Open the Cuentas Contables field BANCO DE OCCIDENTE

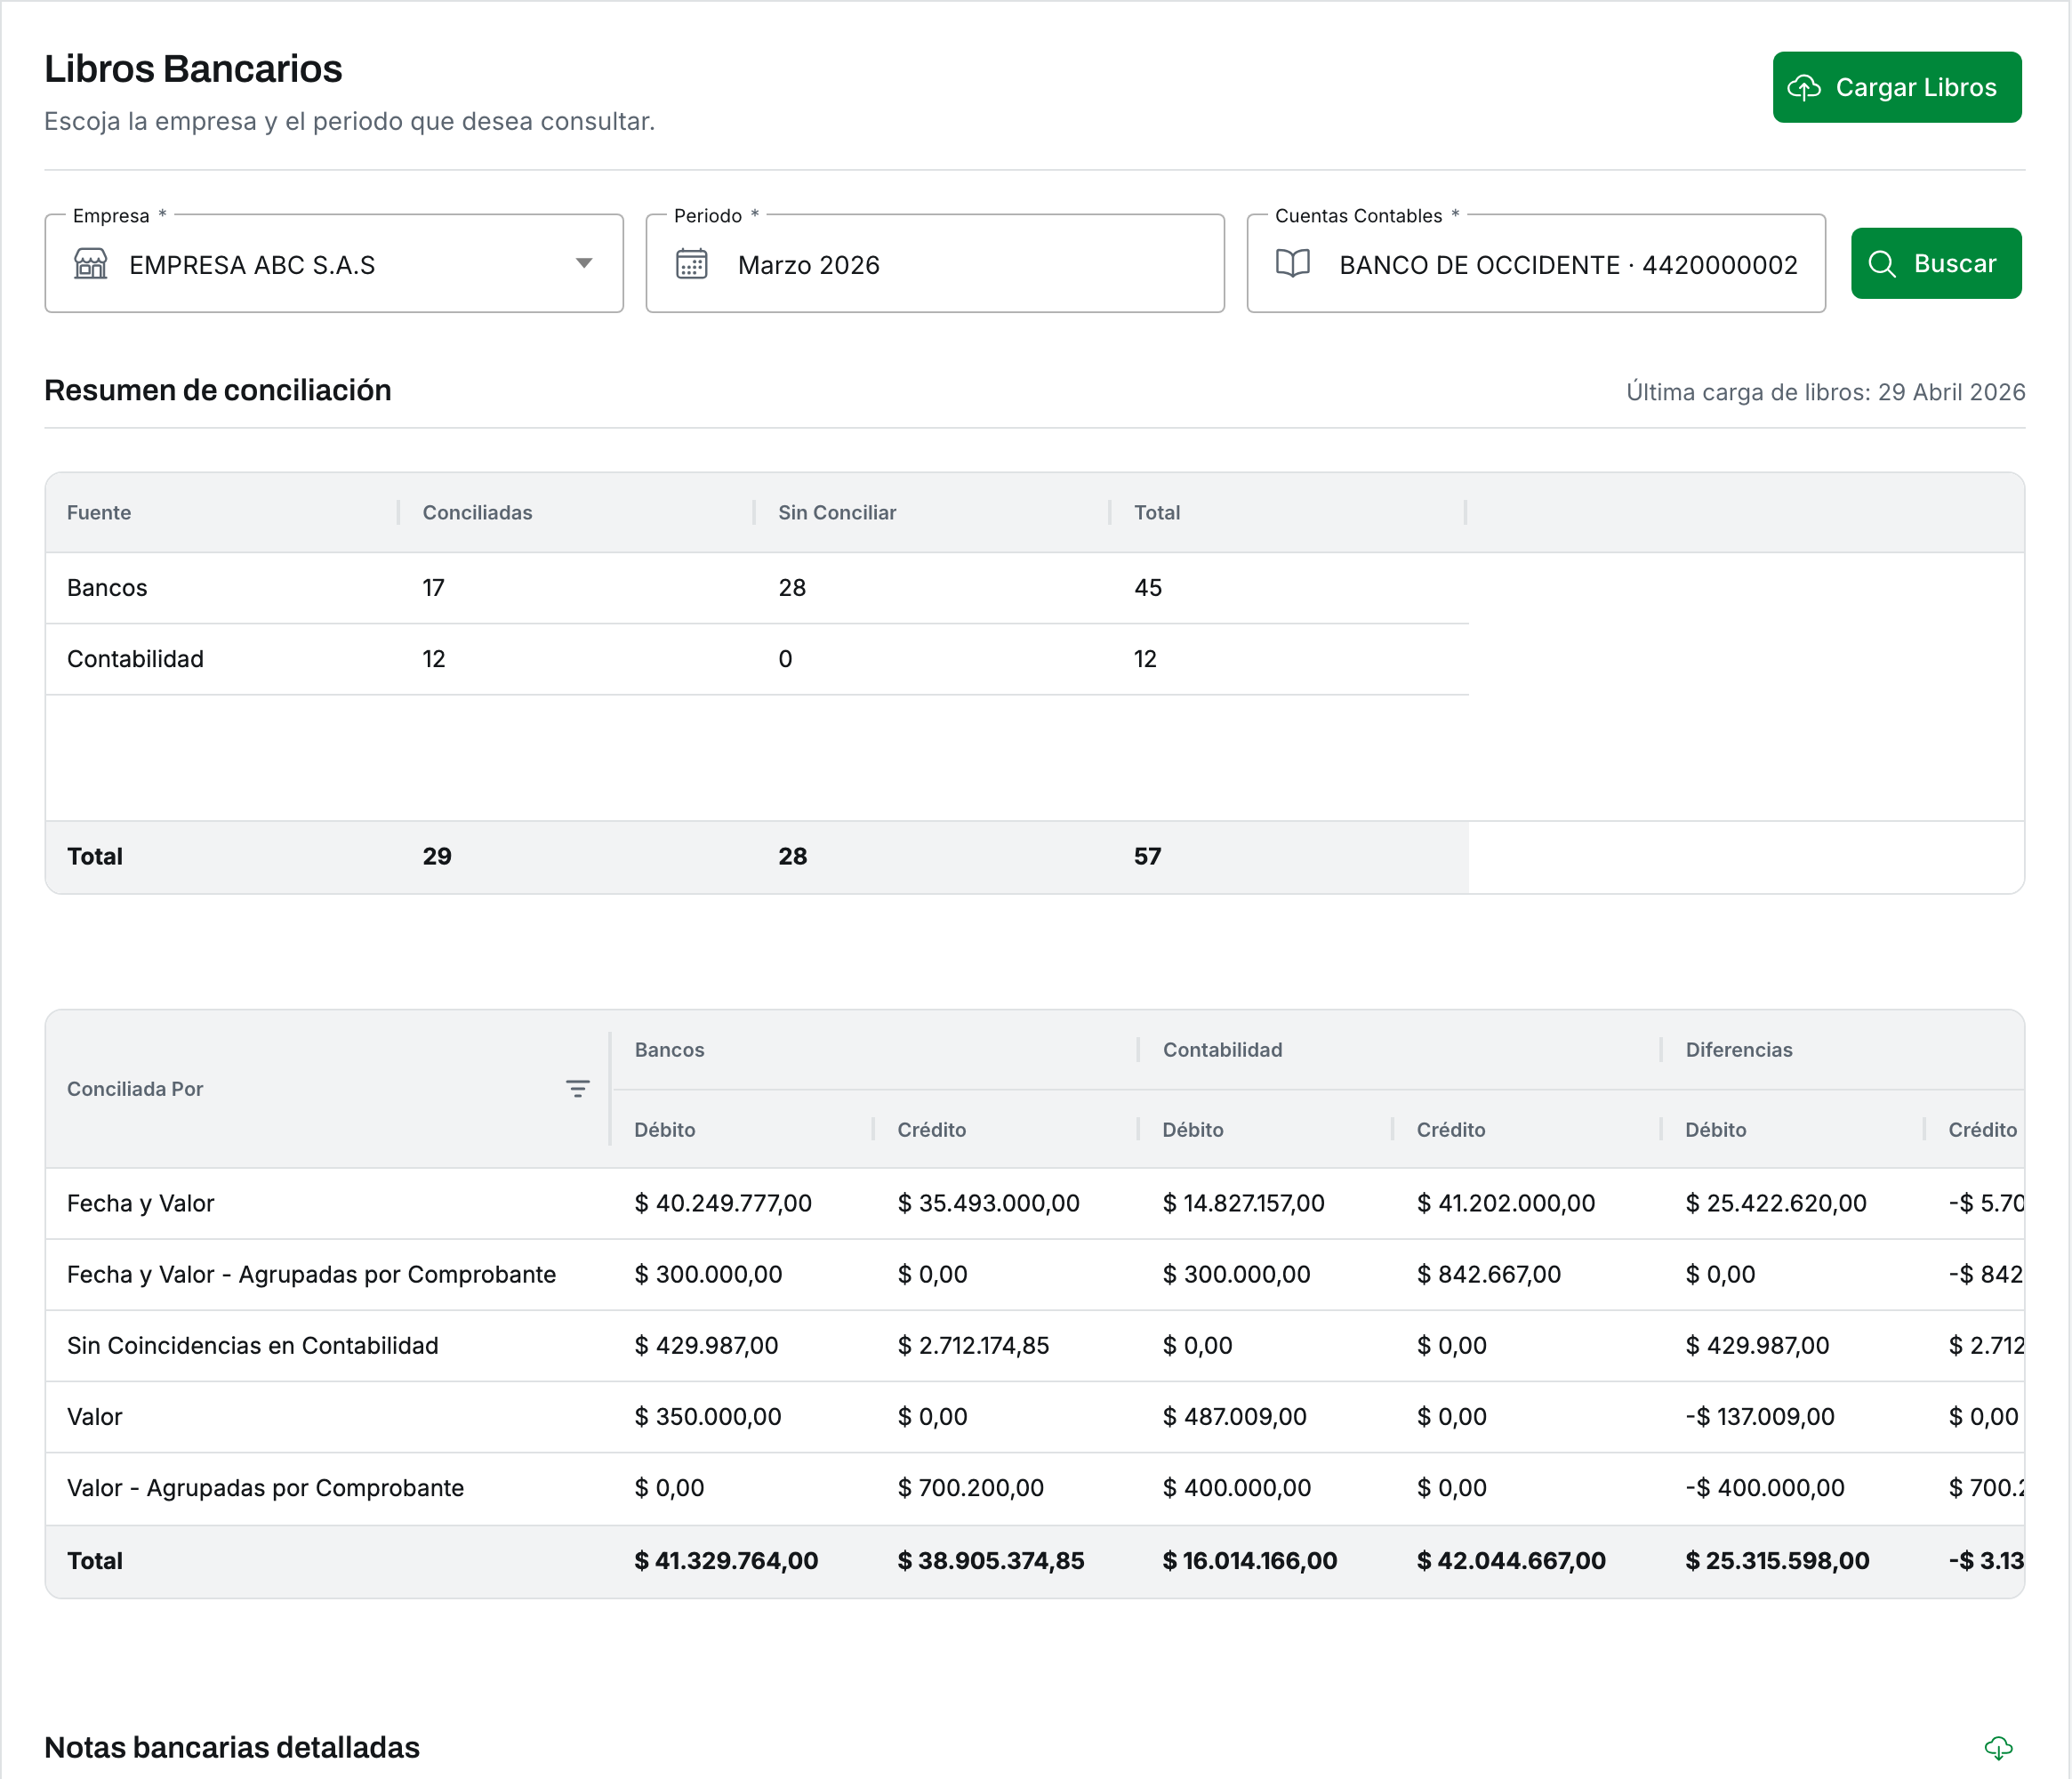click(x=1536, y=264)
